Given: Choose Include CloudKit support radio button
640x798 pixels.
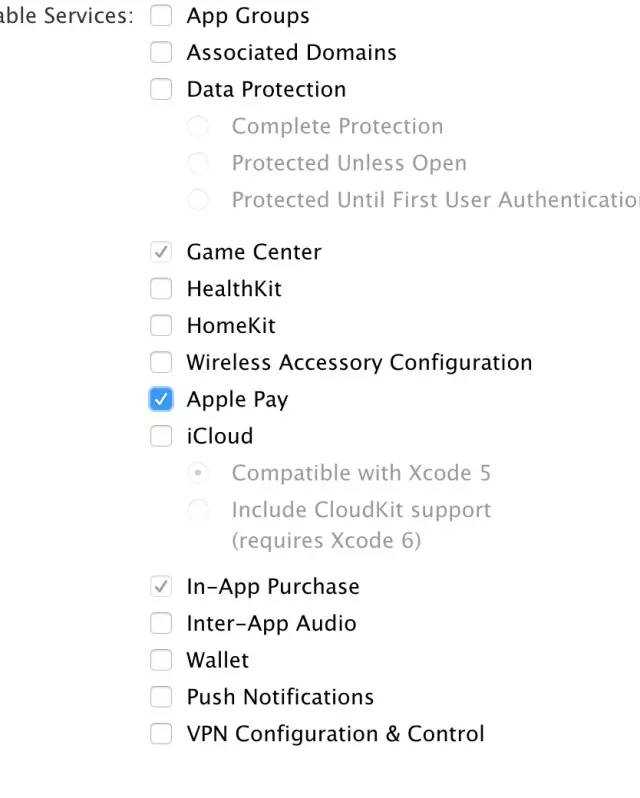Looking at the screenshot, I should pyautogui.click(x=198, y=509).
